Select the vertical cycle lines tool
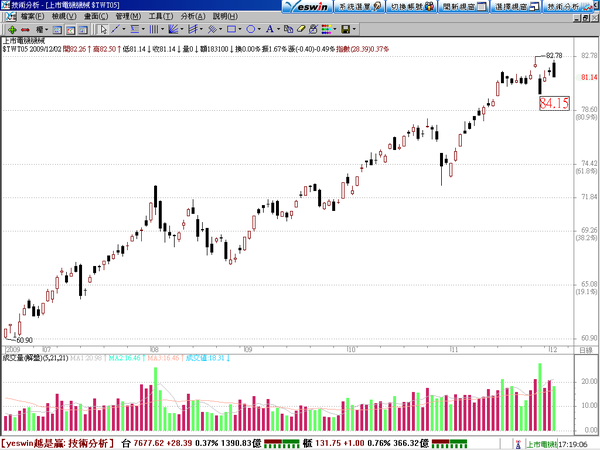This screenshot has width=600, height=450. click(x=154, y=29)
